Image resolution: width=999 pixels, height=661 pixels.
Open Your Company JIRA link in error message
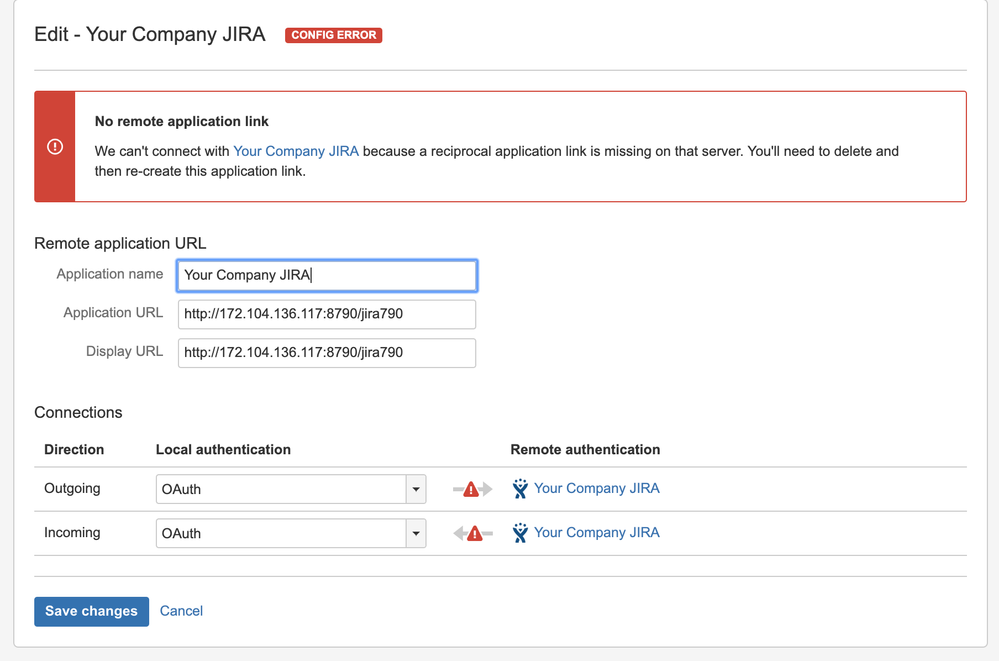tap(296, 151)
